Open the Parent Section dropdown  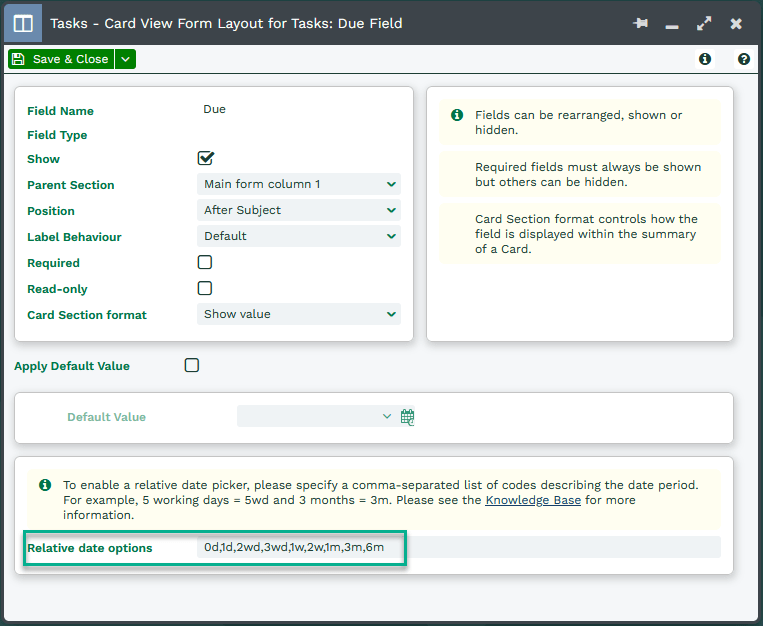(x=299, y=184)
